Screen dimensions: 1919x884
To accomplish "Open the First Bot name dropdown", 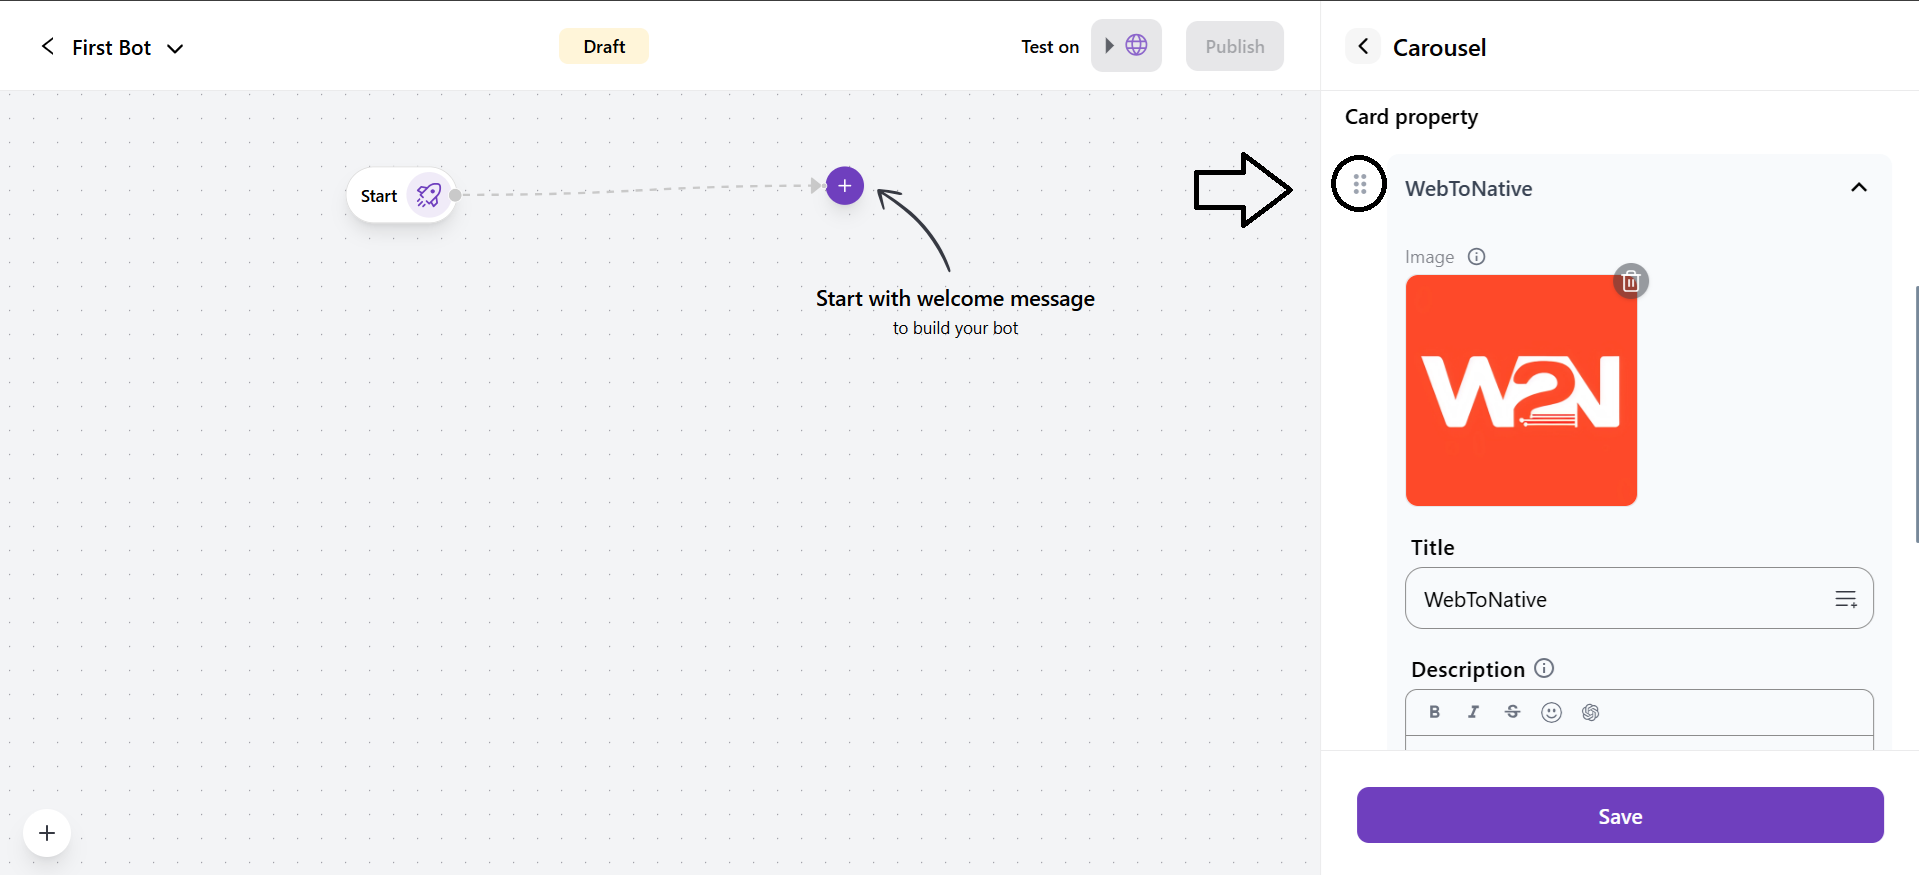I will [x=175, y=48].
